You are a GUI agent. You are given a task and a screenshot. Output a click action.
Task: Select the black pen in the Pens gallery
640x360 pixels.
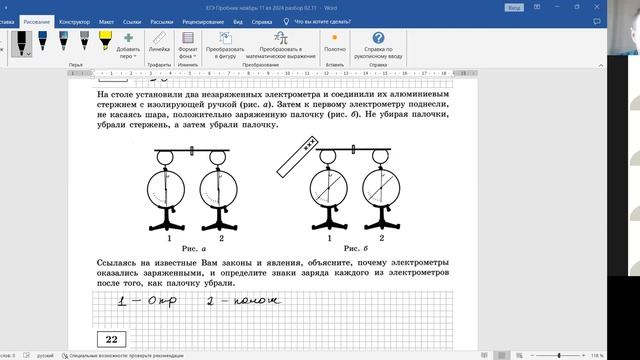coord(21,43)
